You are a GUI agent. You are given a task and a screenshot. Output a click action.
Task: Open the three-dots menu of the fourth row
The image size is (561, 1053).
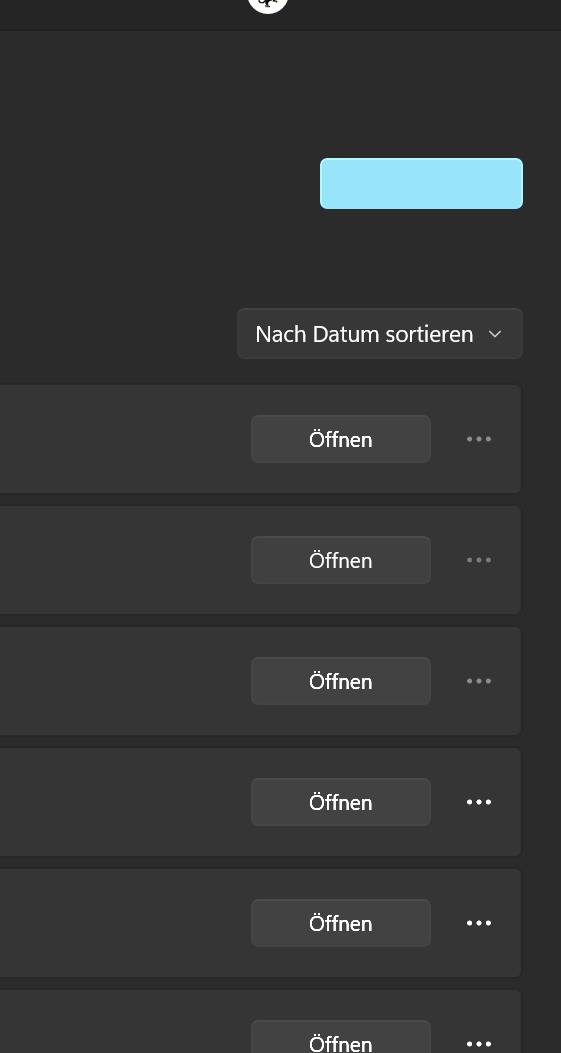pyautogui.click(x=479, y=802)
